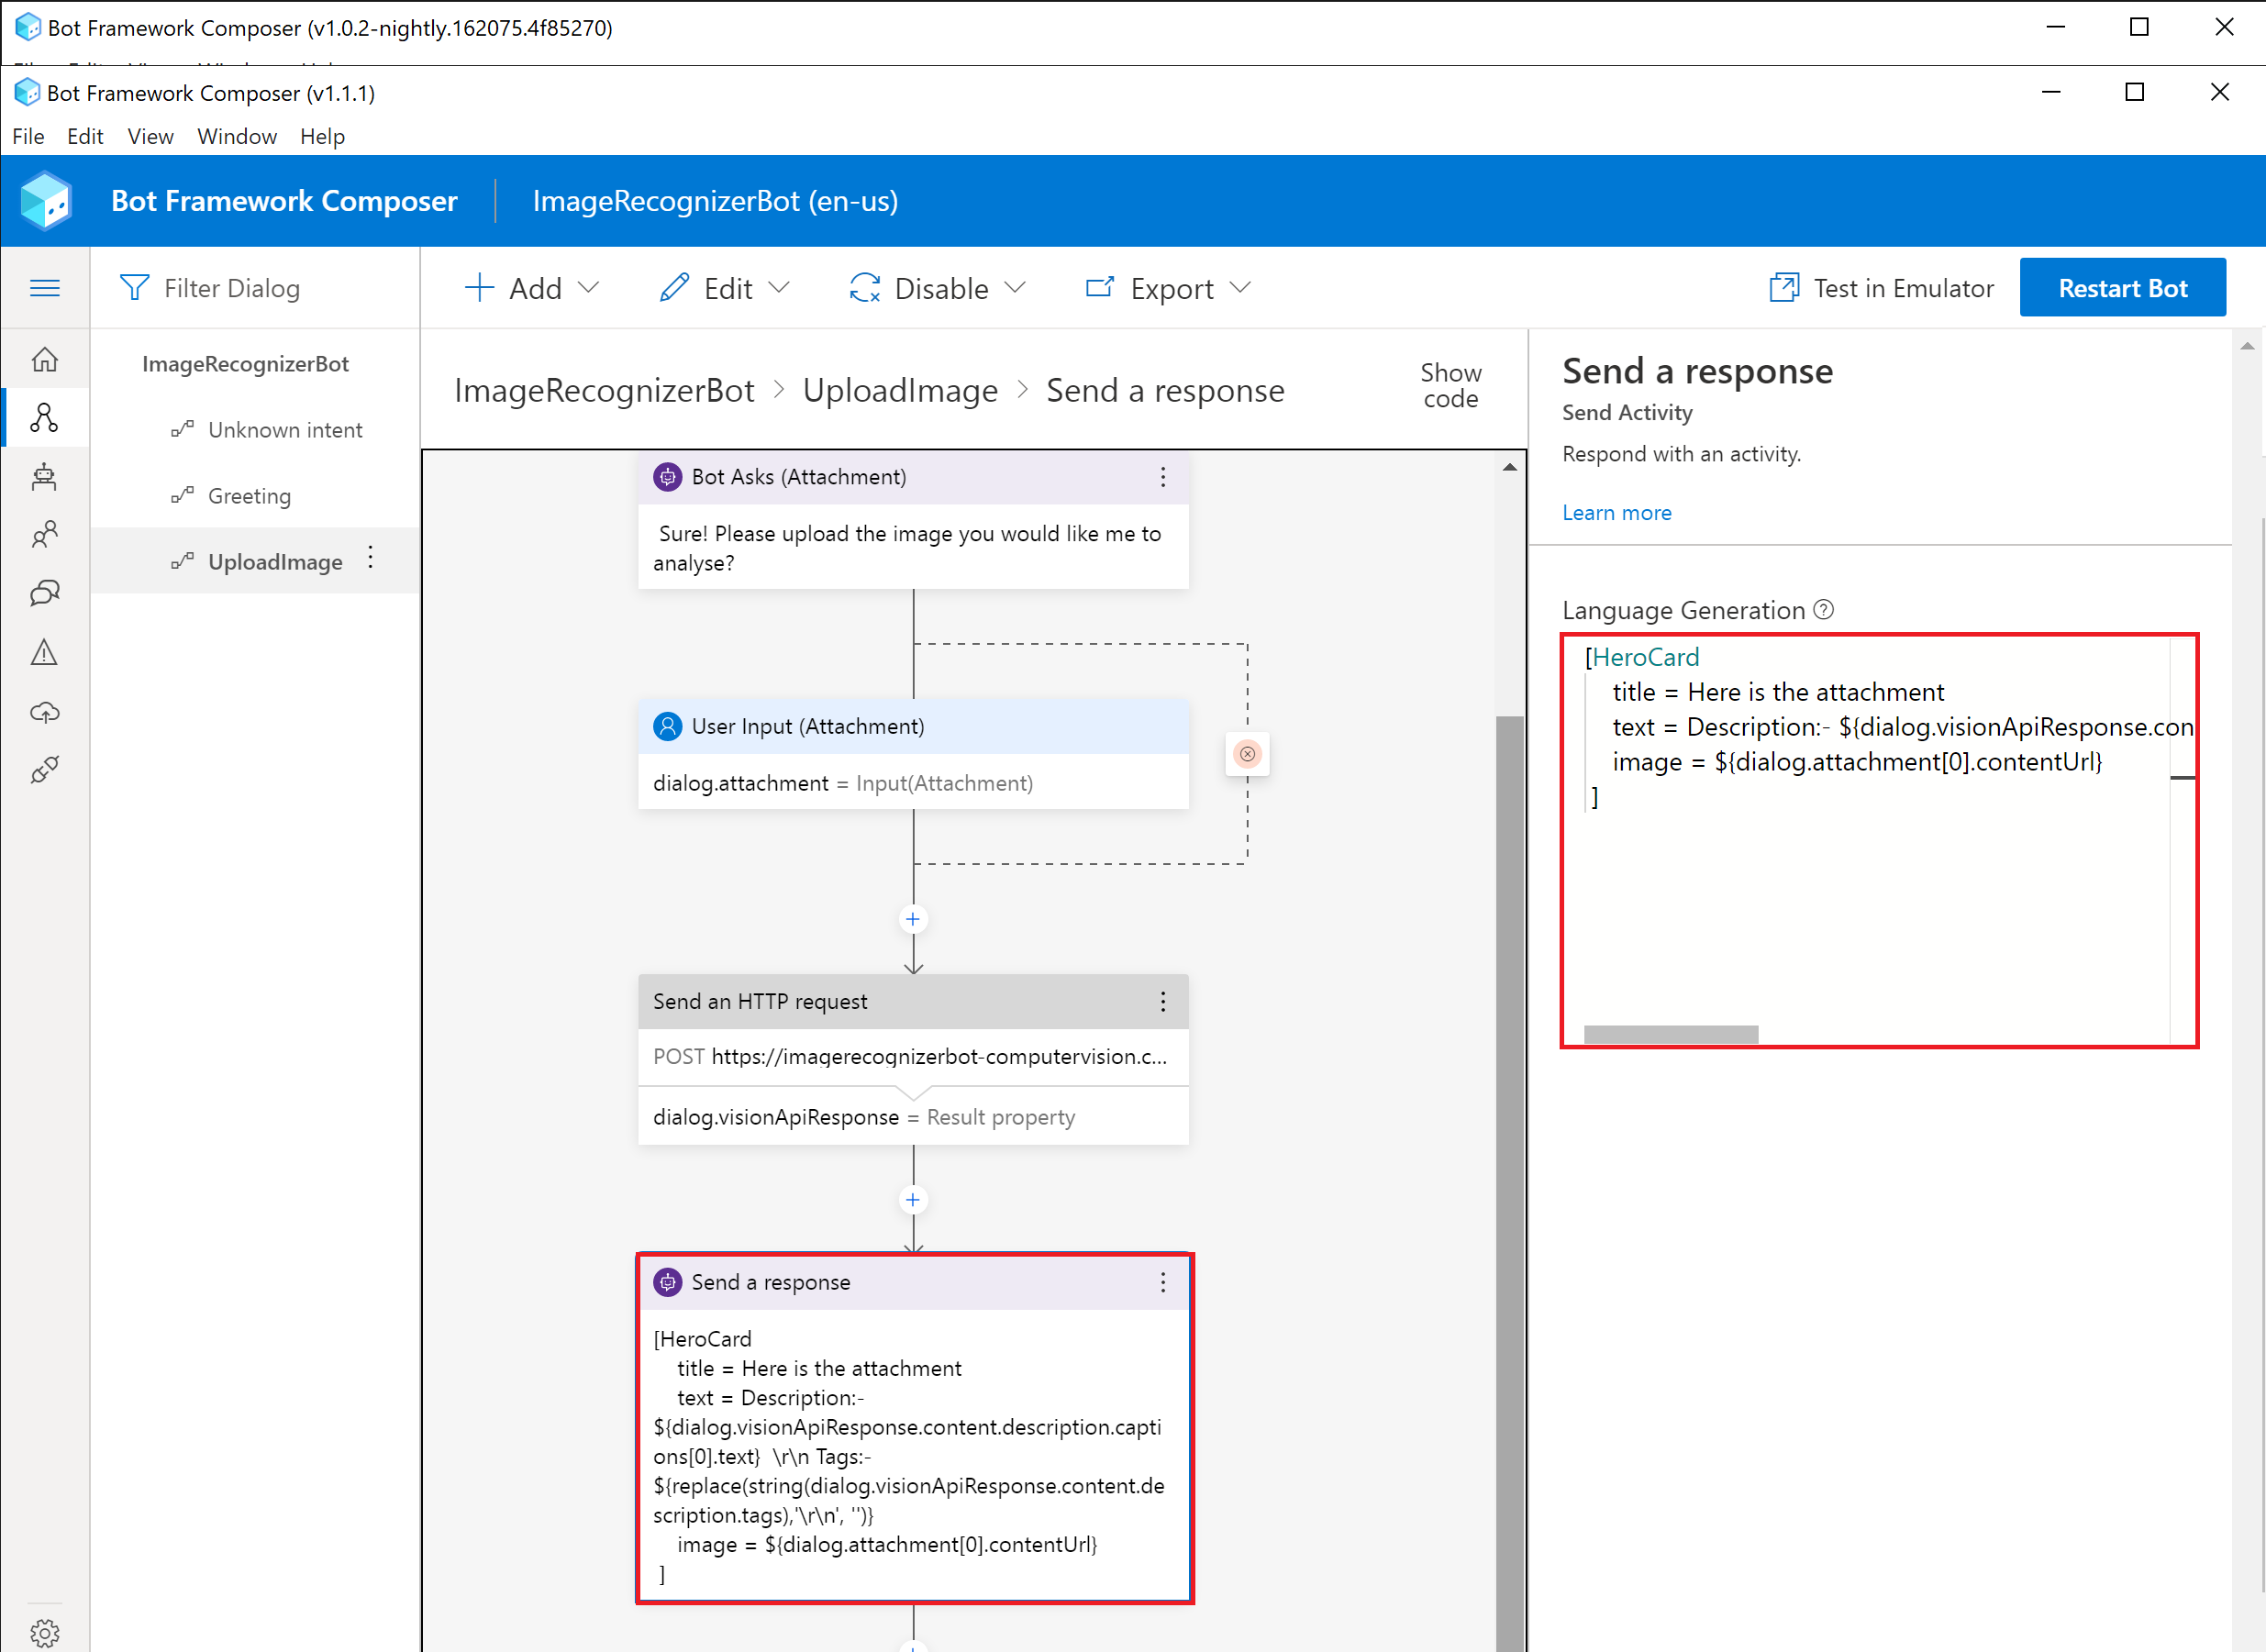
Task: Click Test in Emulator
Action: pyautogui.click(x=1882, y=288)
